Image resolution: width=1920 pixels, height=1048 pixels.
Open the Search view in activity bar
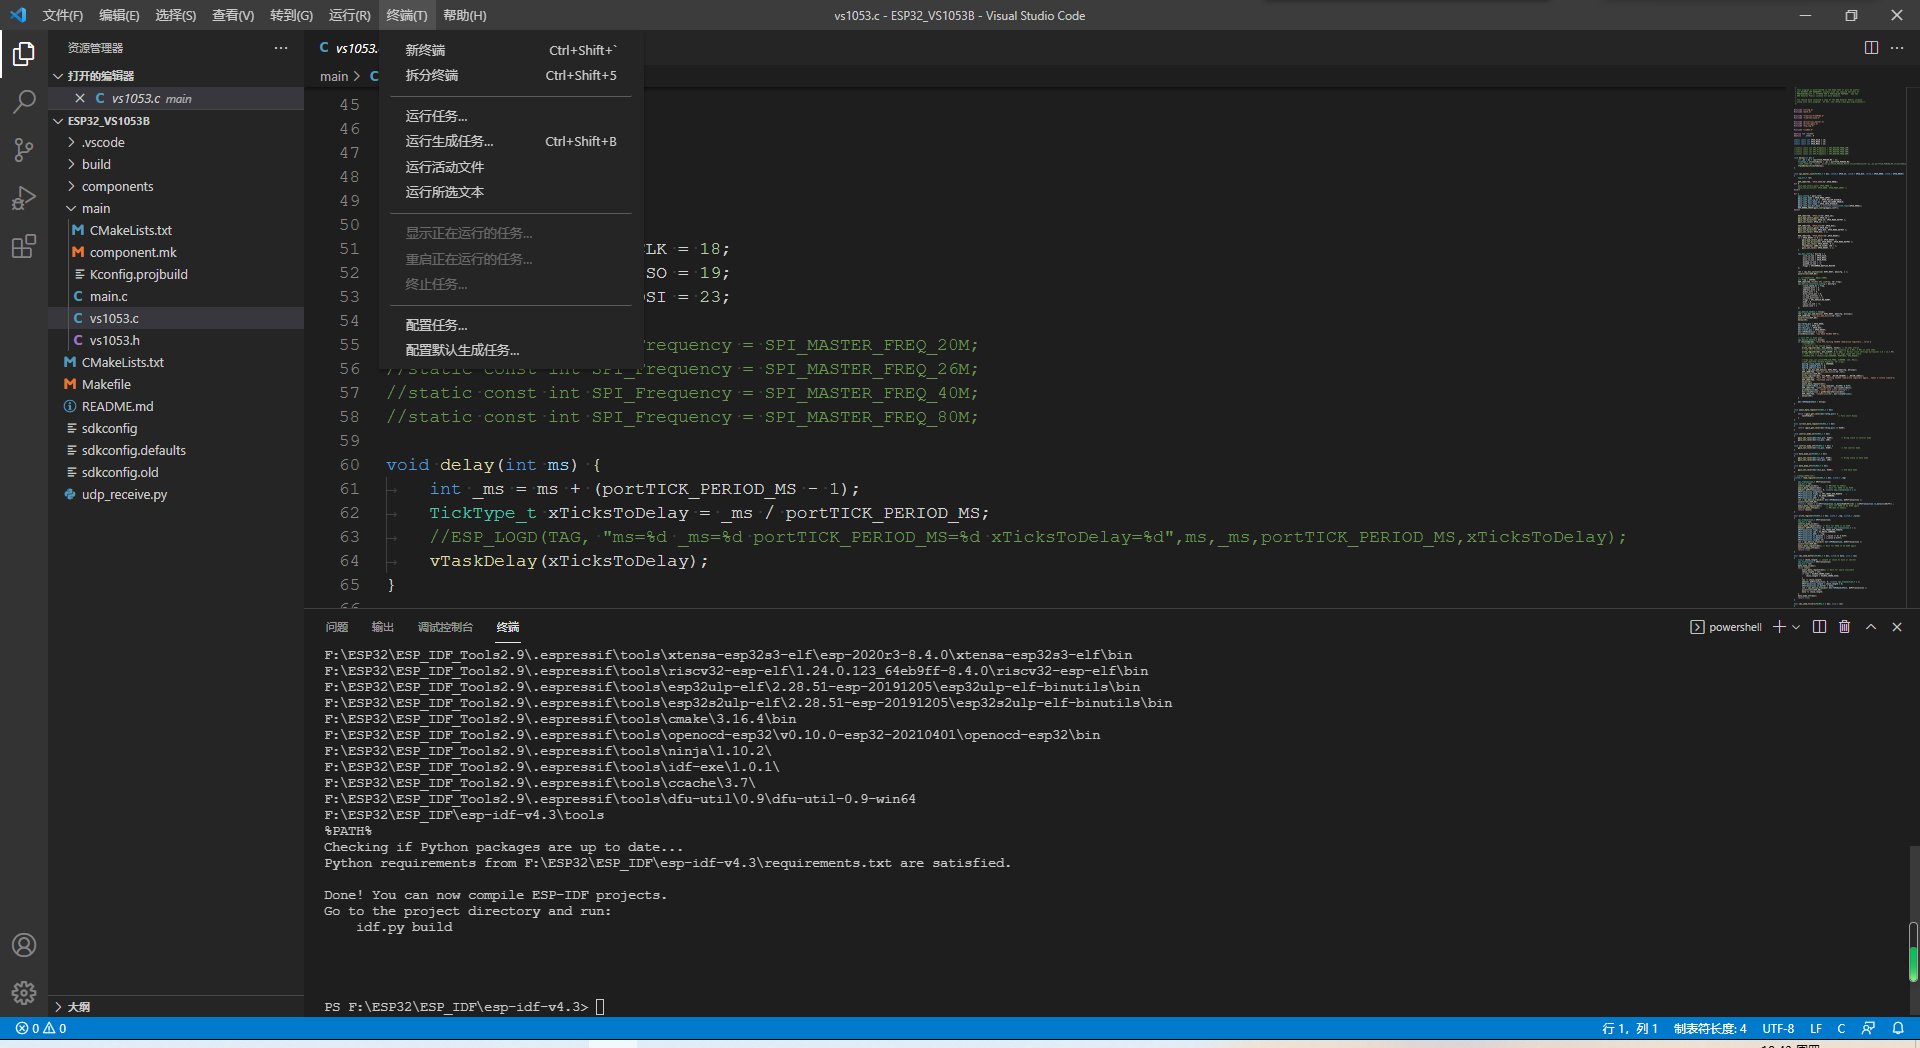pyautogui.click(x=24, y=101)
